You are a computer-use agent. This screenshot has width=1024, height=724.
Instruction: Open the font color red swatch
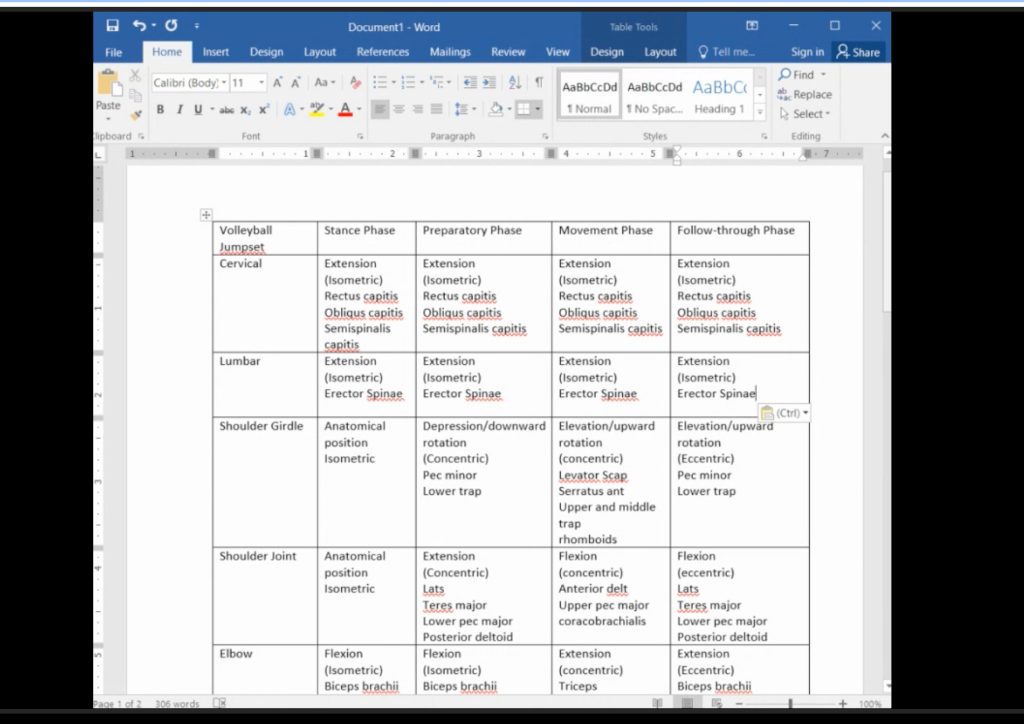pos(345,110)
